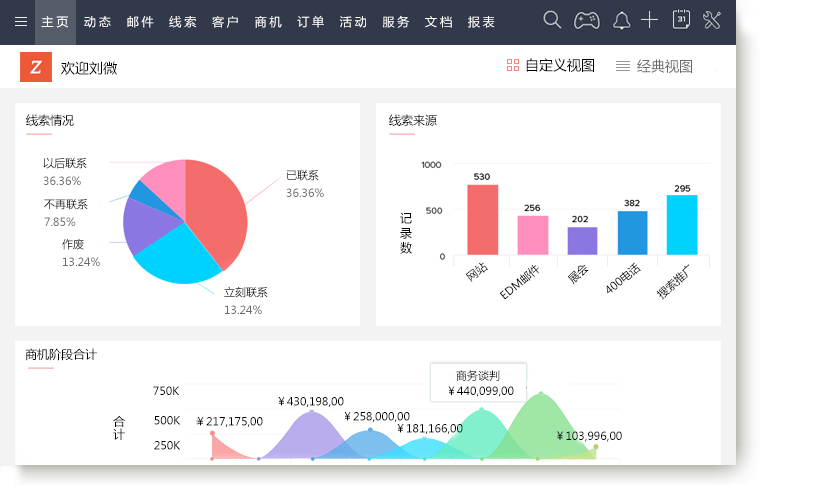Click the search magnifier icon
This screenshot has width=816, height=485.
552,20
